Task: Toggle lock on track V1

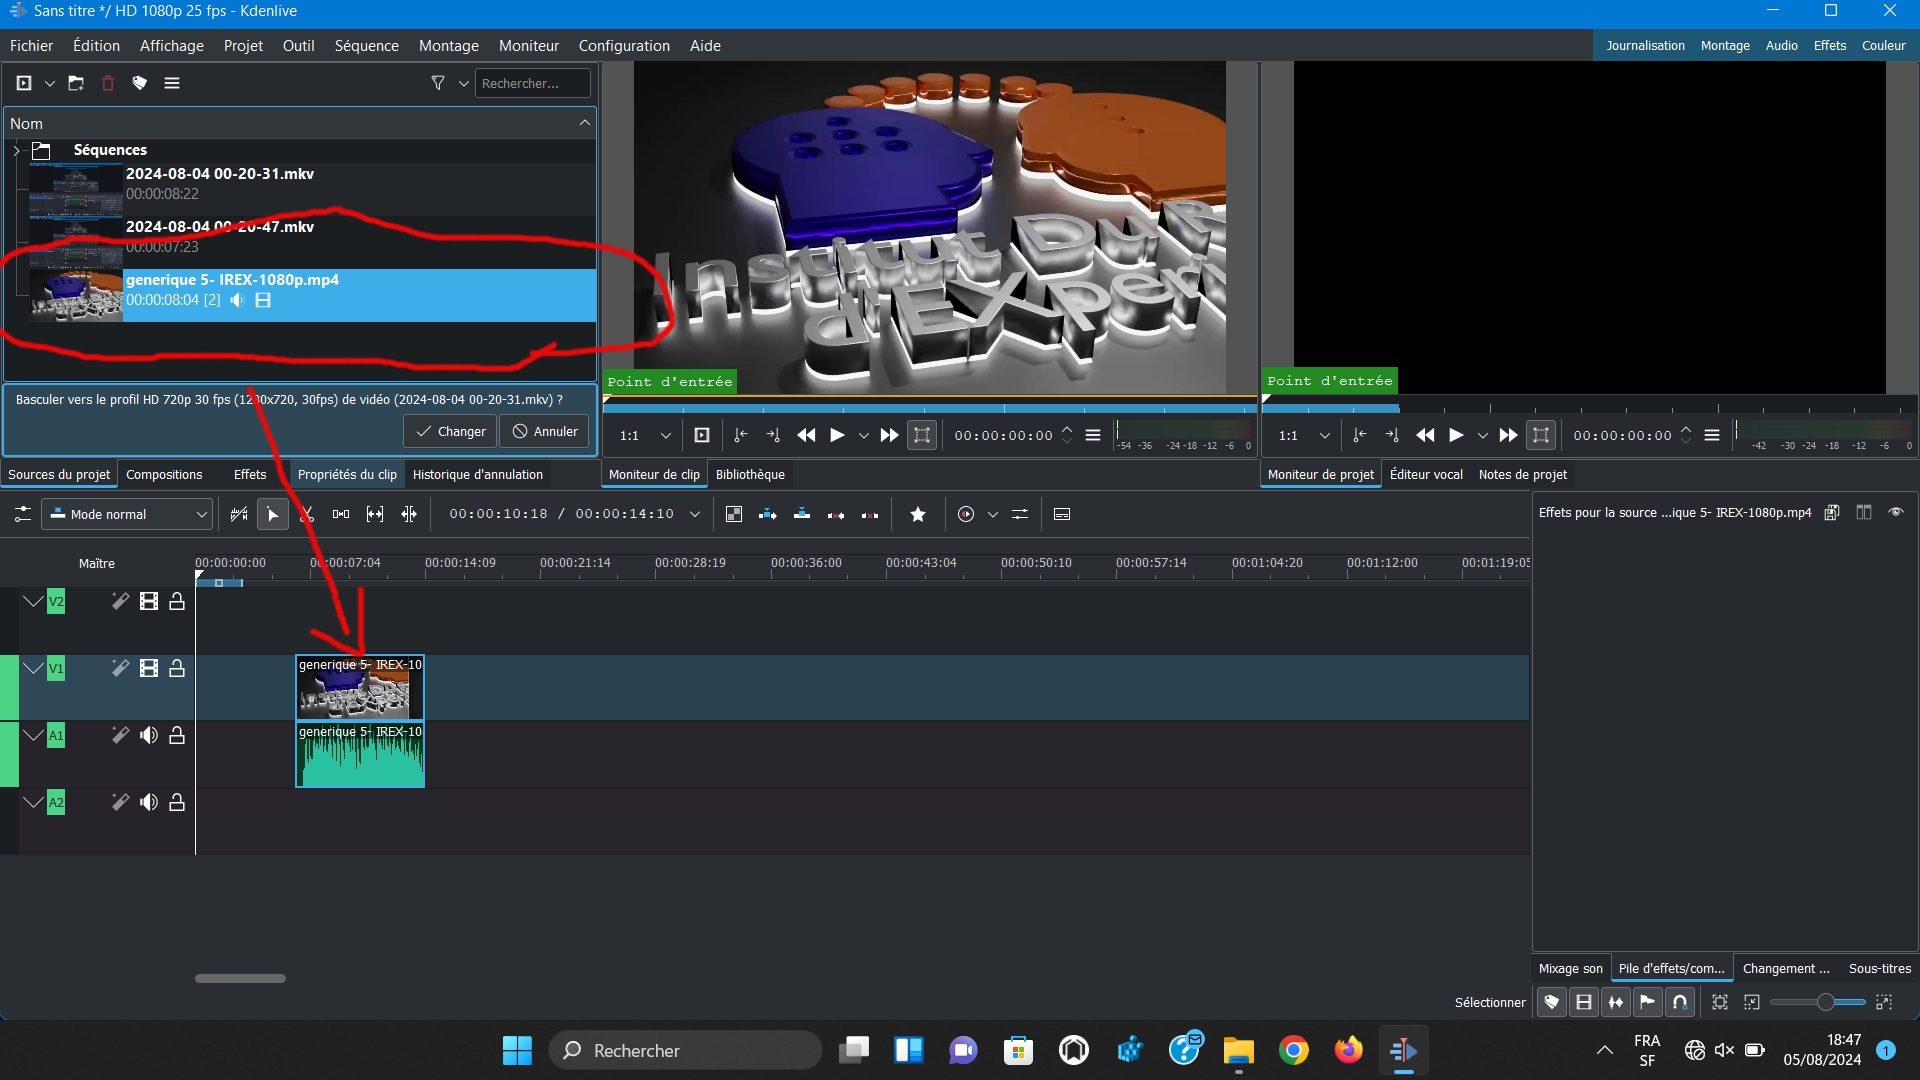Action: pos(177,668)
